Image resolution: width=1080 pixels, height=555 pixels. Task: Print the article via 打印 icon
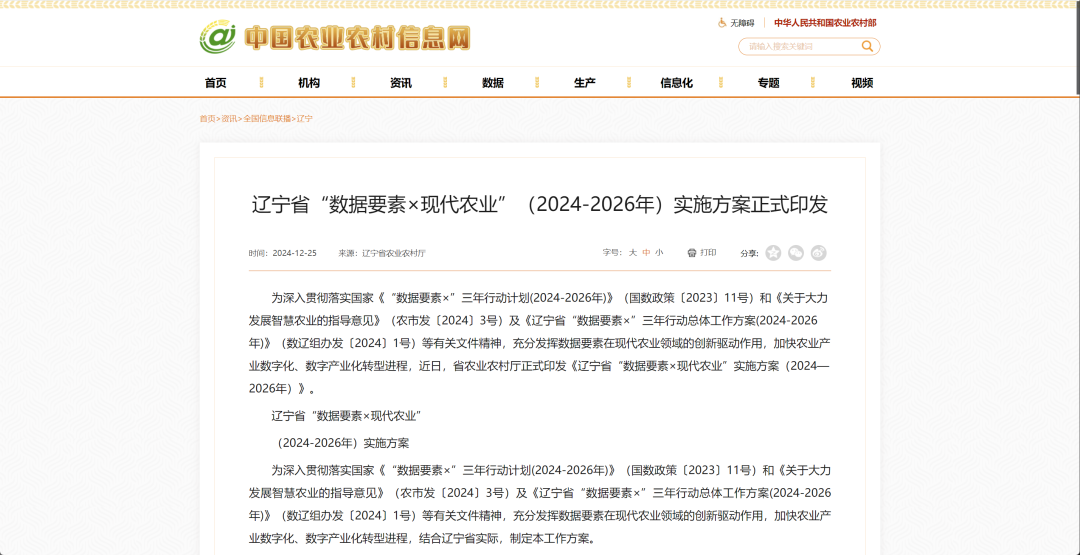(x=702, y=253)
